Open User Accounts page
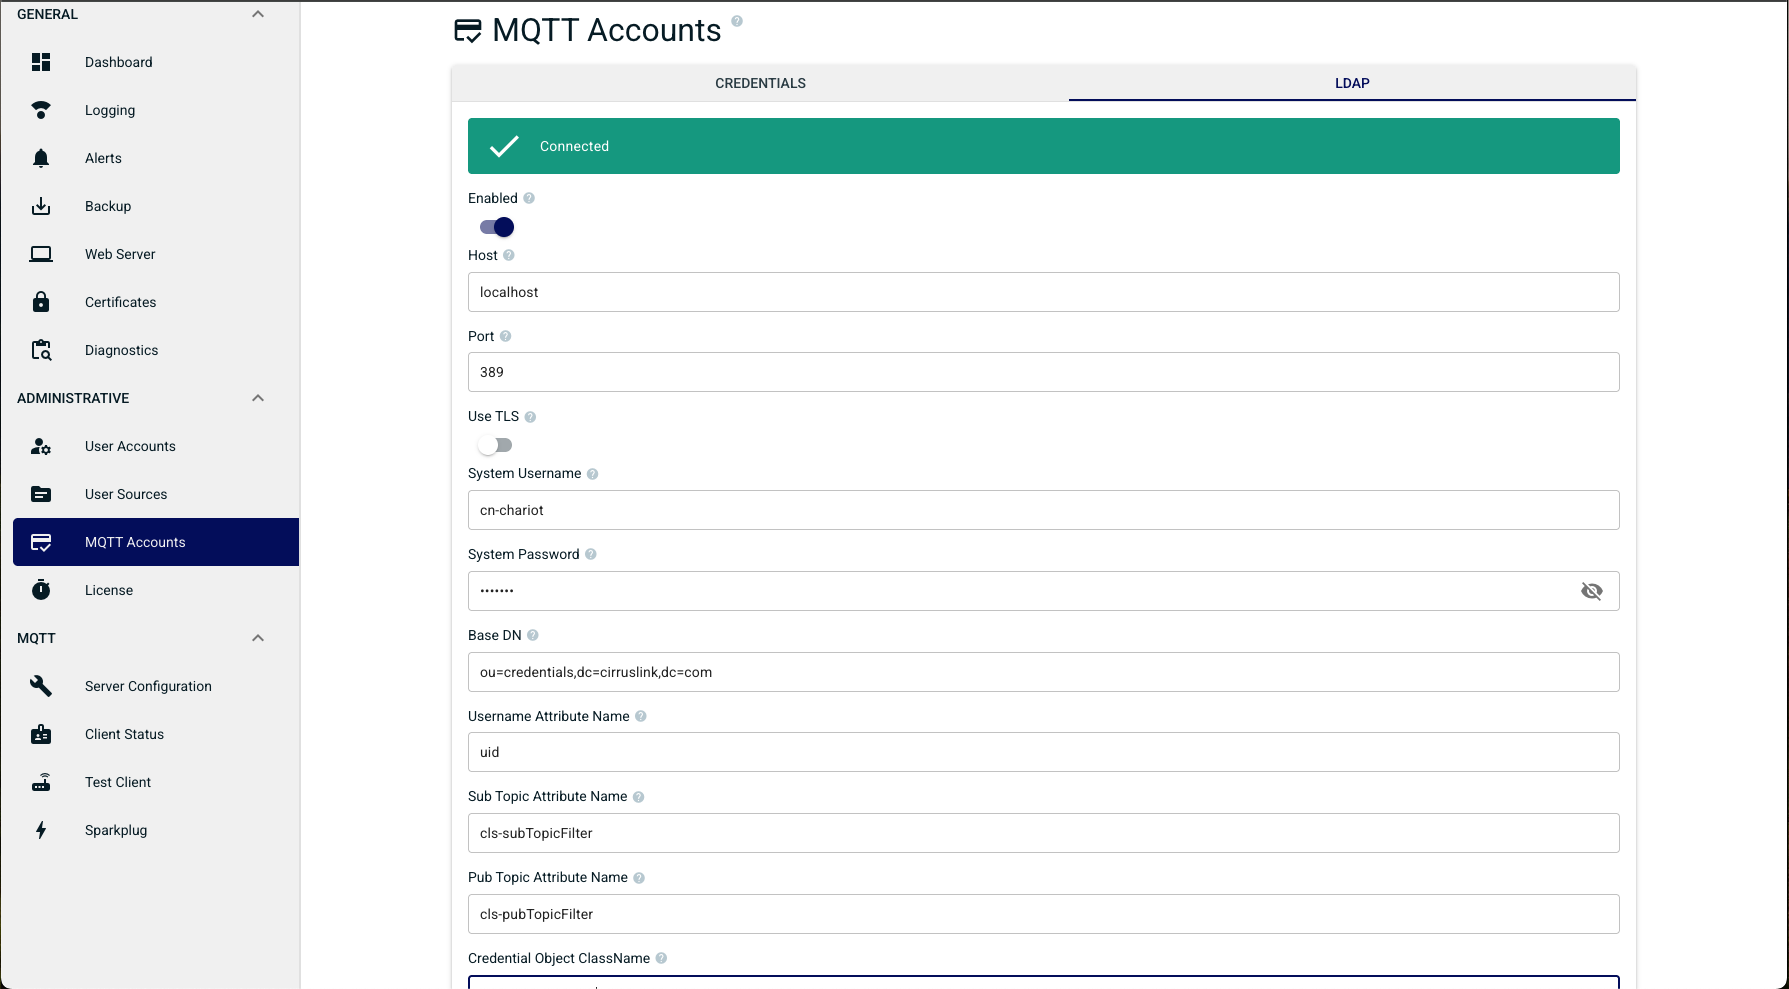This screenshot has height=989, width=1789. [130, 446]
